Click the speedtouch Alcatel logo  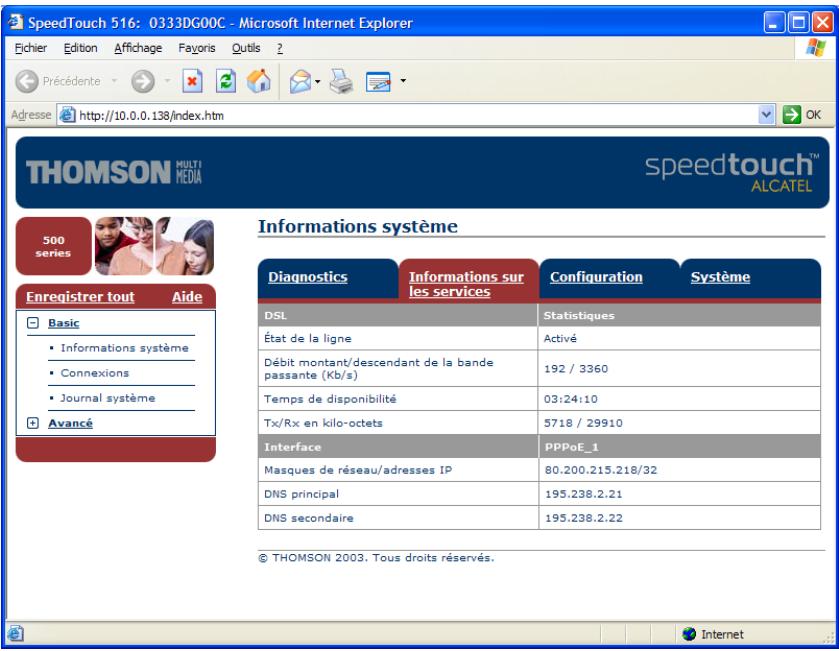[731, 172]
